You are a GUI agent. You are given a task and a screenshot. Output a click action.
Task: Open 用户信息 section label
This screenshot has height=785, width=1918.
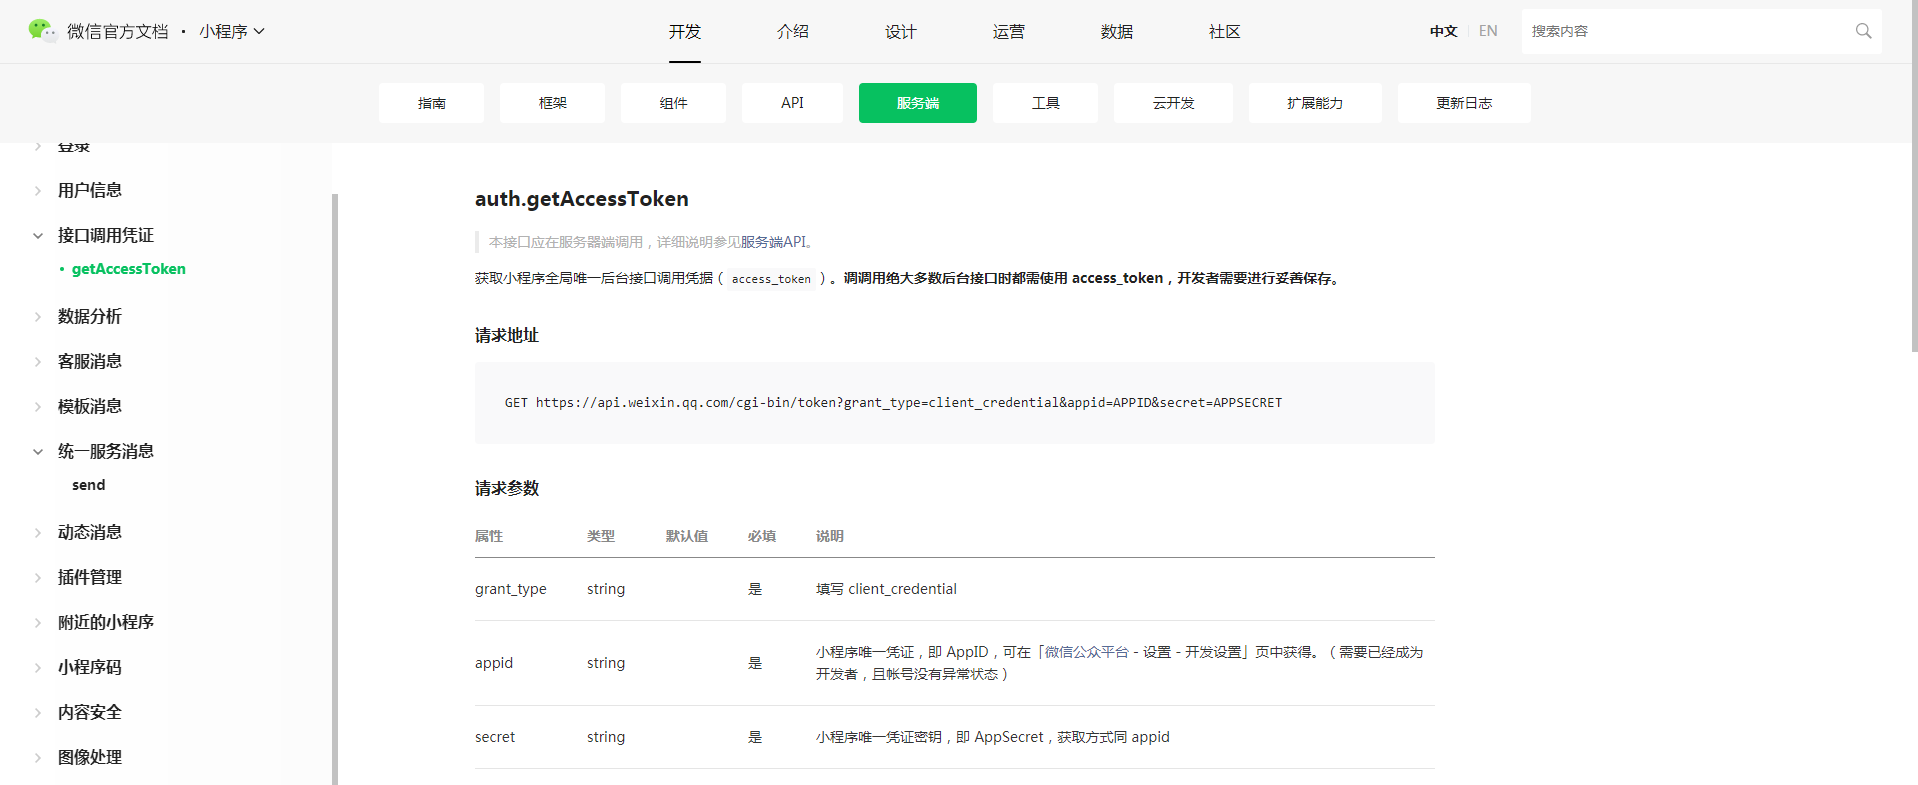(90, 190)
